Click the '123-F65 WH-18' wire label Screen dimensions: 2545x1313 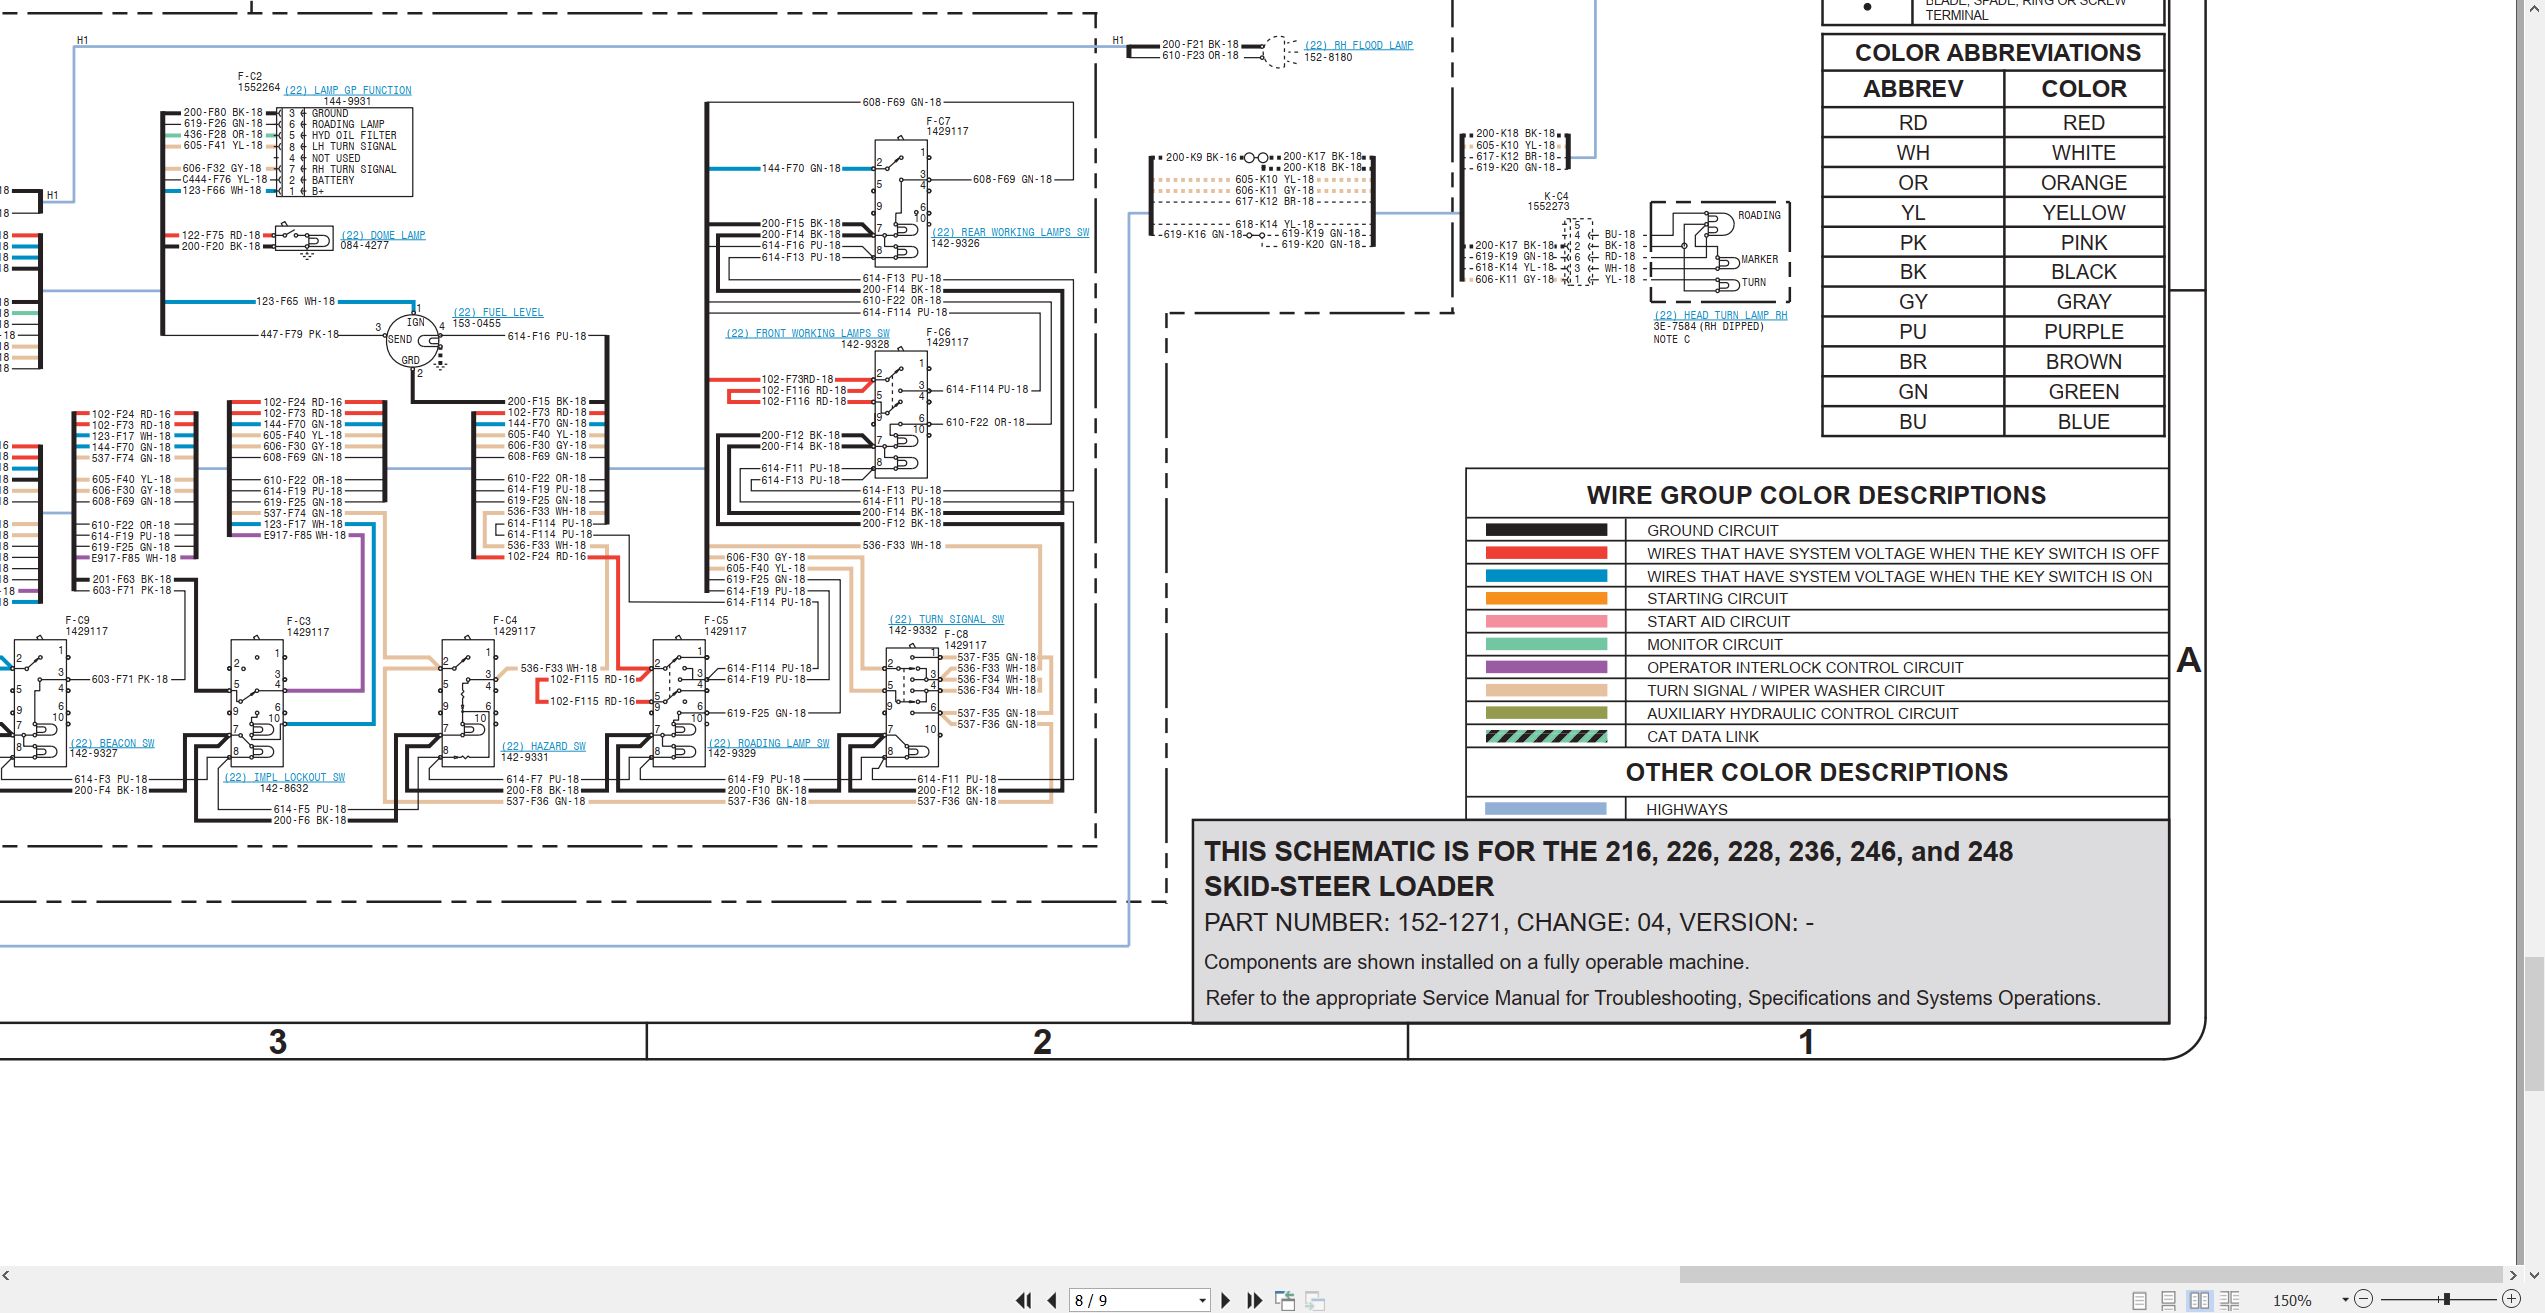(x=295, y=301)
